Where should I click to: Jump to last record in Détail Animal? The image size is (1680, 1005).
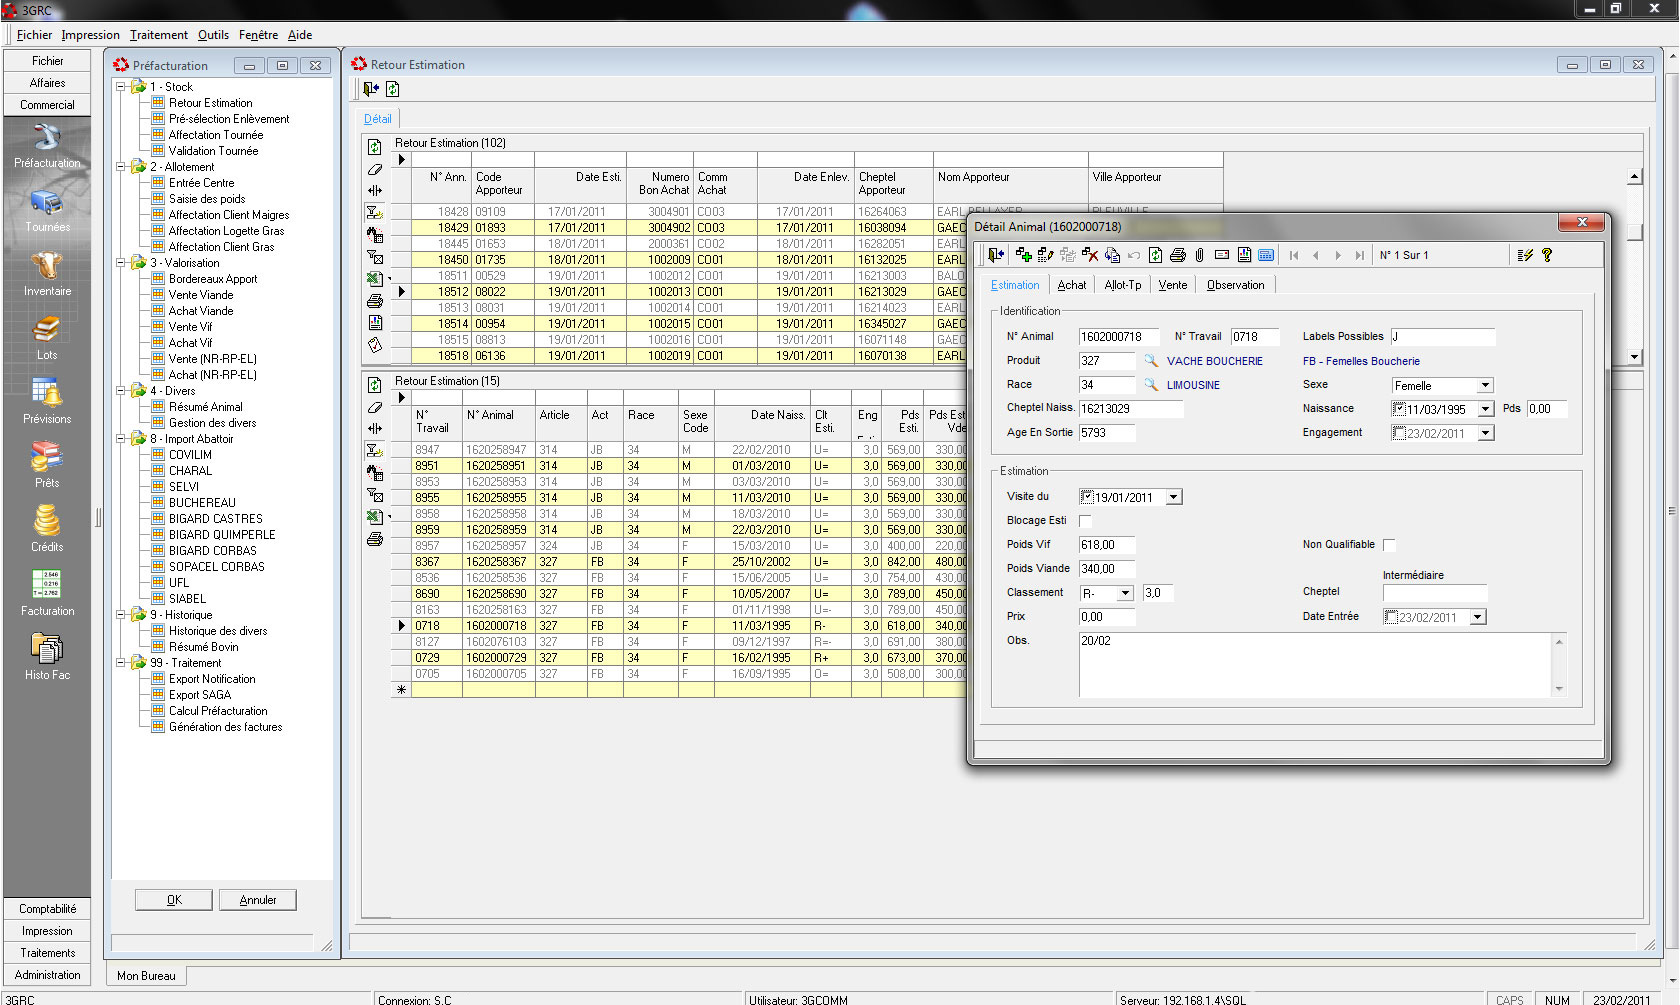tap(1359, 255)
